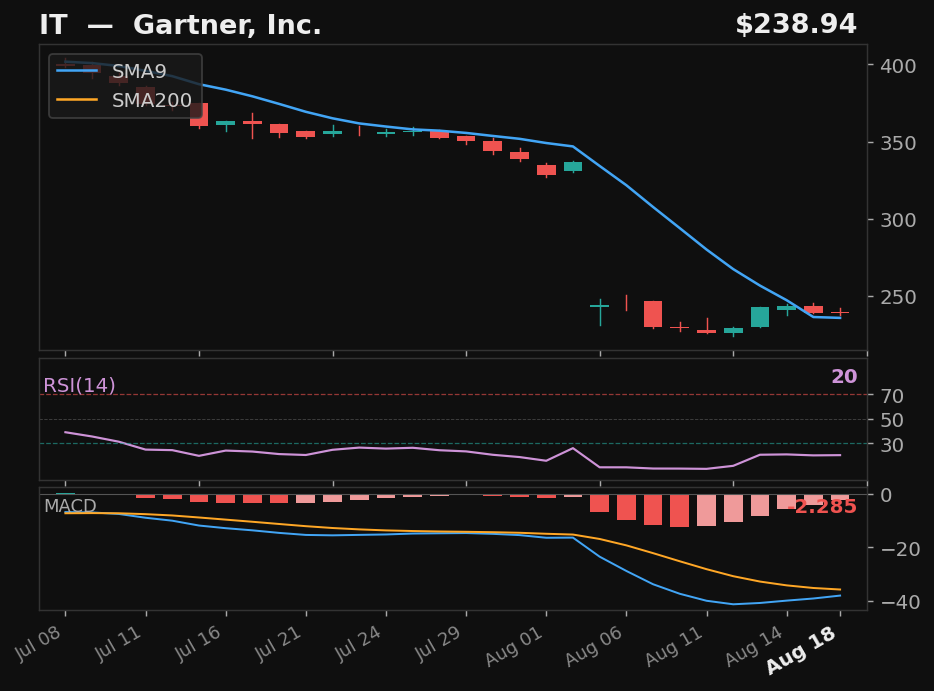Click the RSI(14) panel label

pyautogui.click(x=79, y=385)
